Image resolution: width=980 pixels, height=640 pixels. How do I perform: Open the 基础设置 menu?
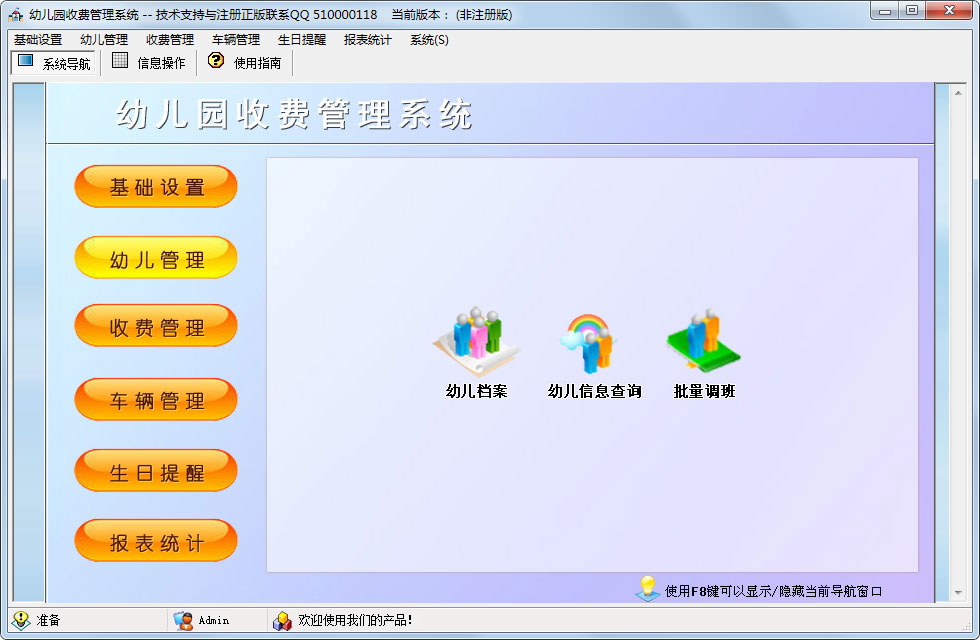38,40
